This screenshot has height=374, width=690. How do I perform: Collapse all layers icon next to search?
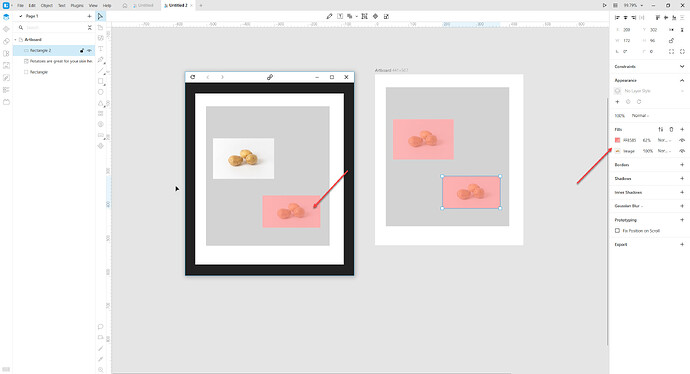point(89,27)
